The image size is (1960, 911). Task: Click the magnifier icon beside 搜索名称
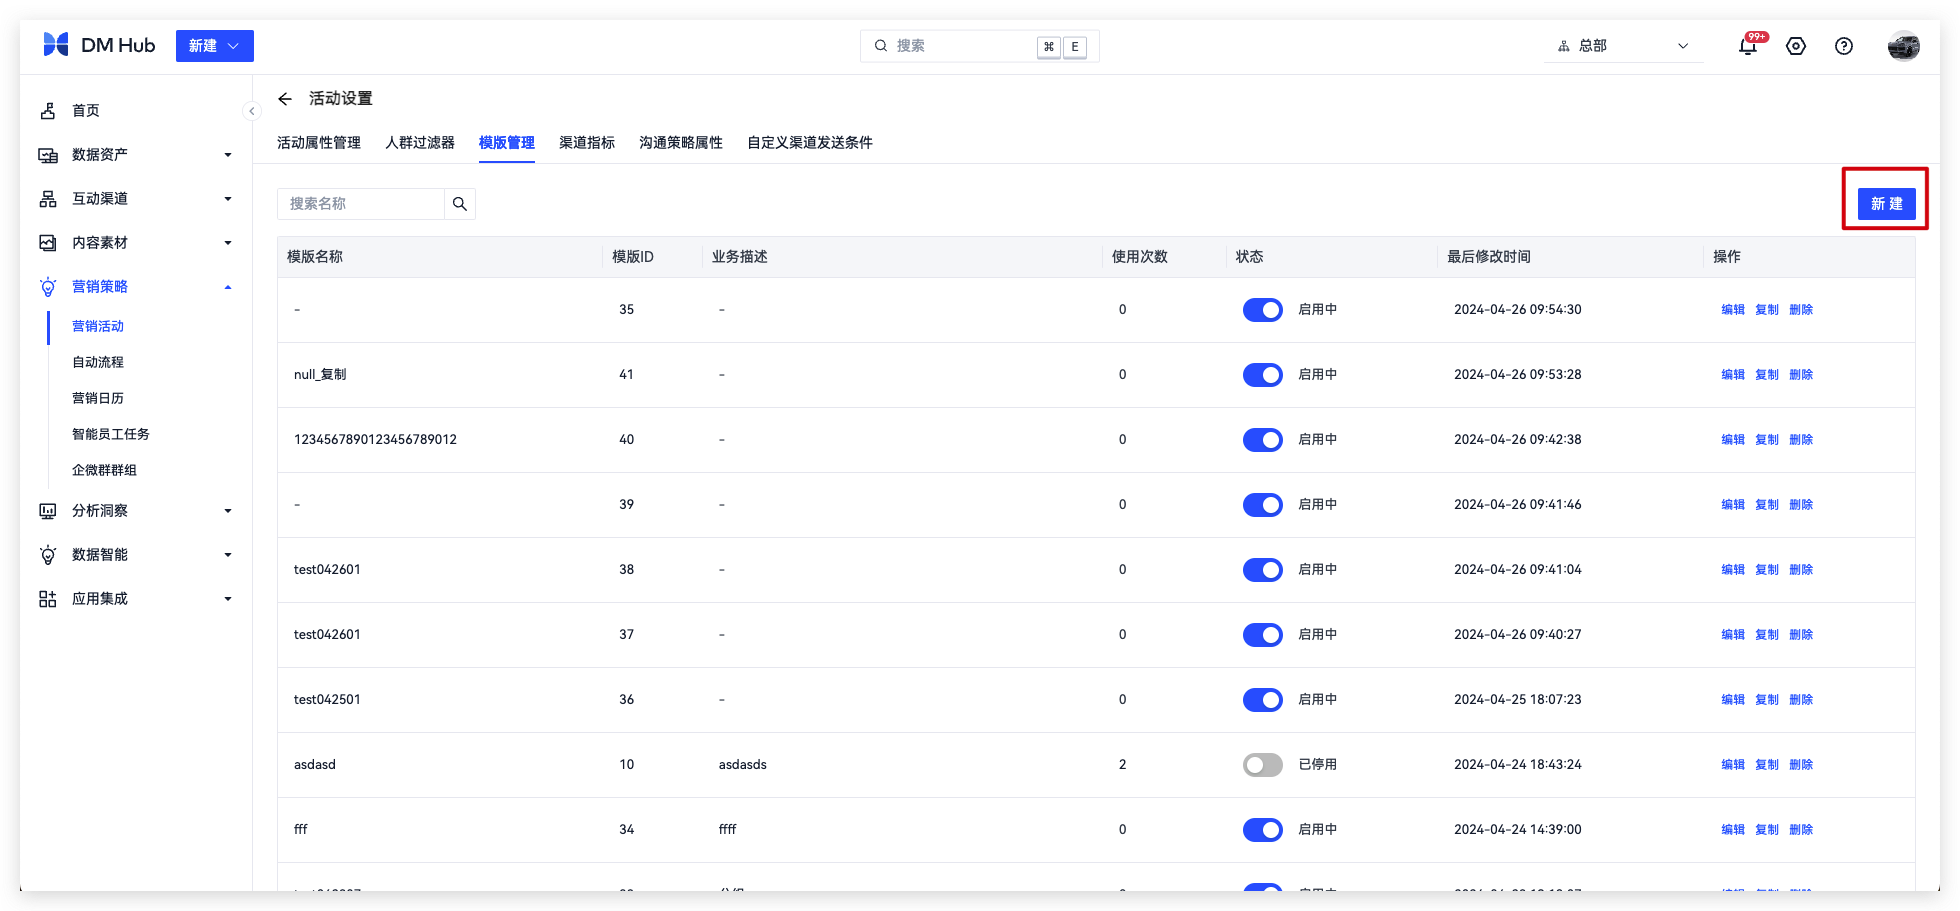click(460, 204)
